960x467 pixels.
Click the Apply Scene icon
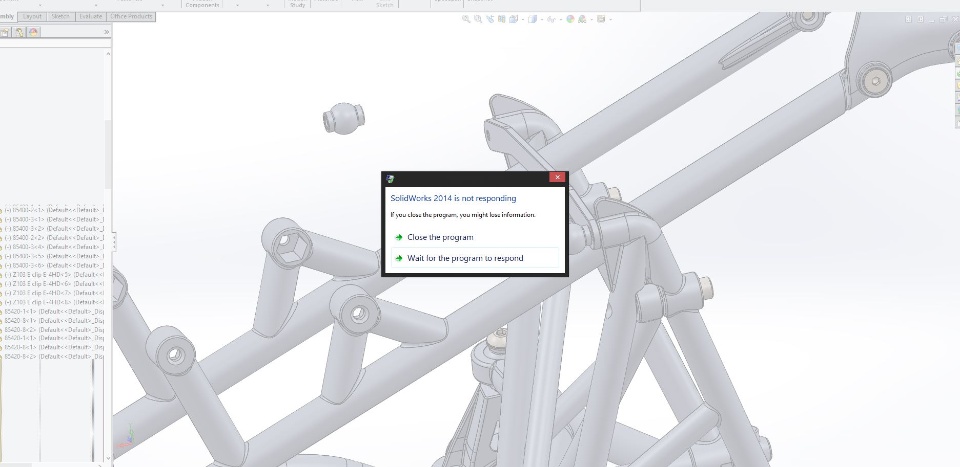coord(582,19)
